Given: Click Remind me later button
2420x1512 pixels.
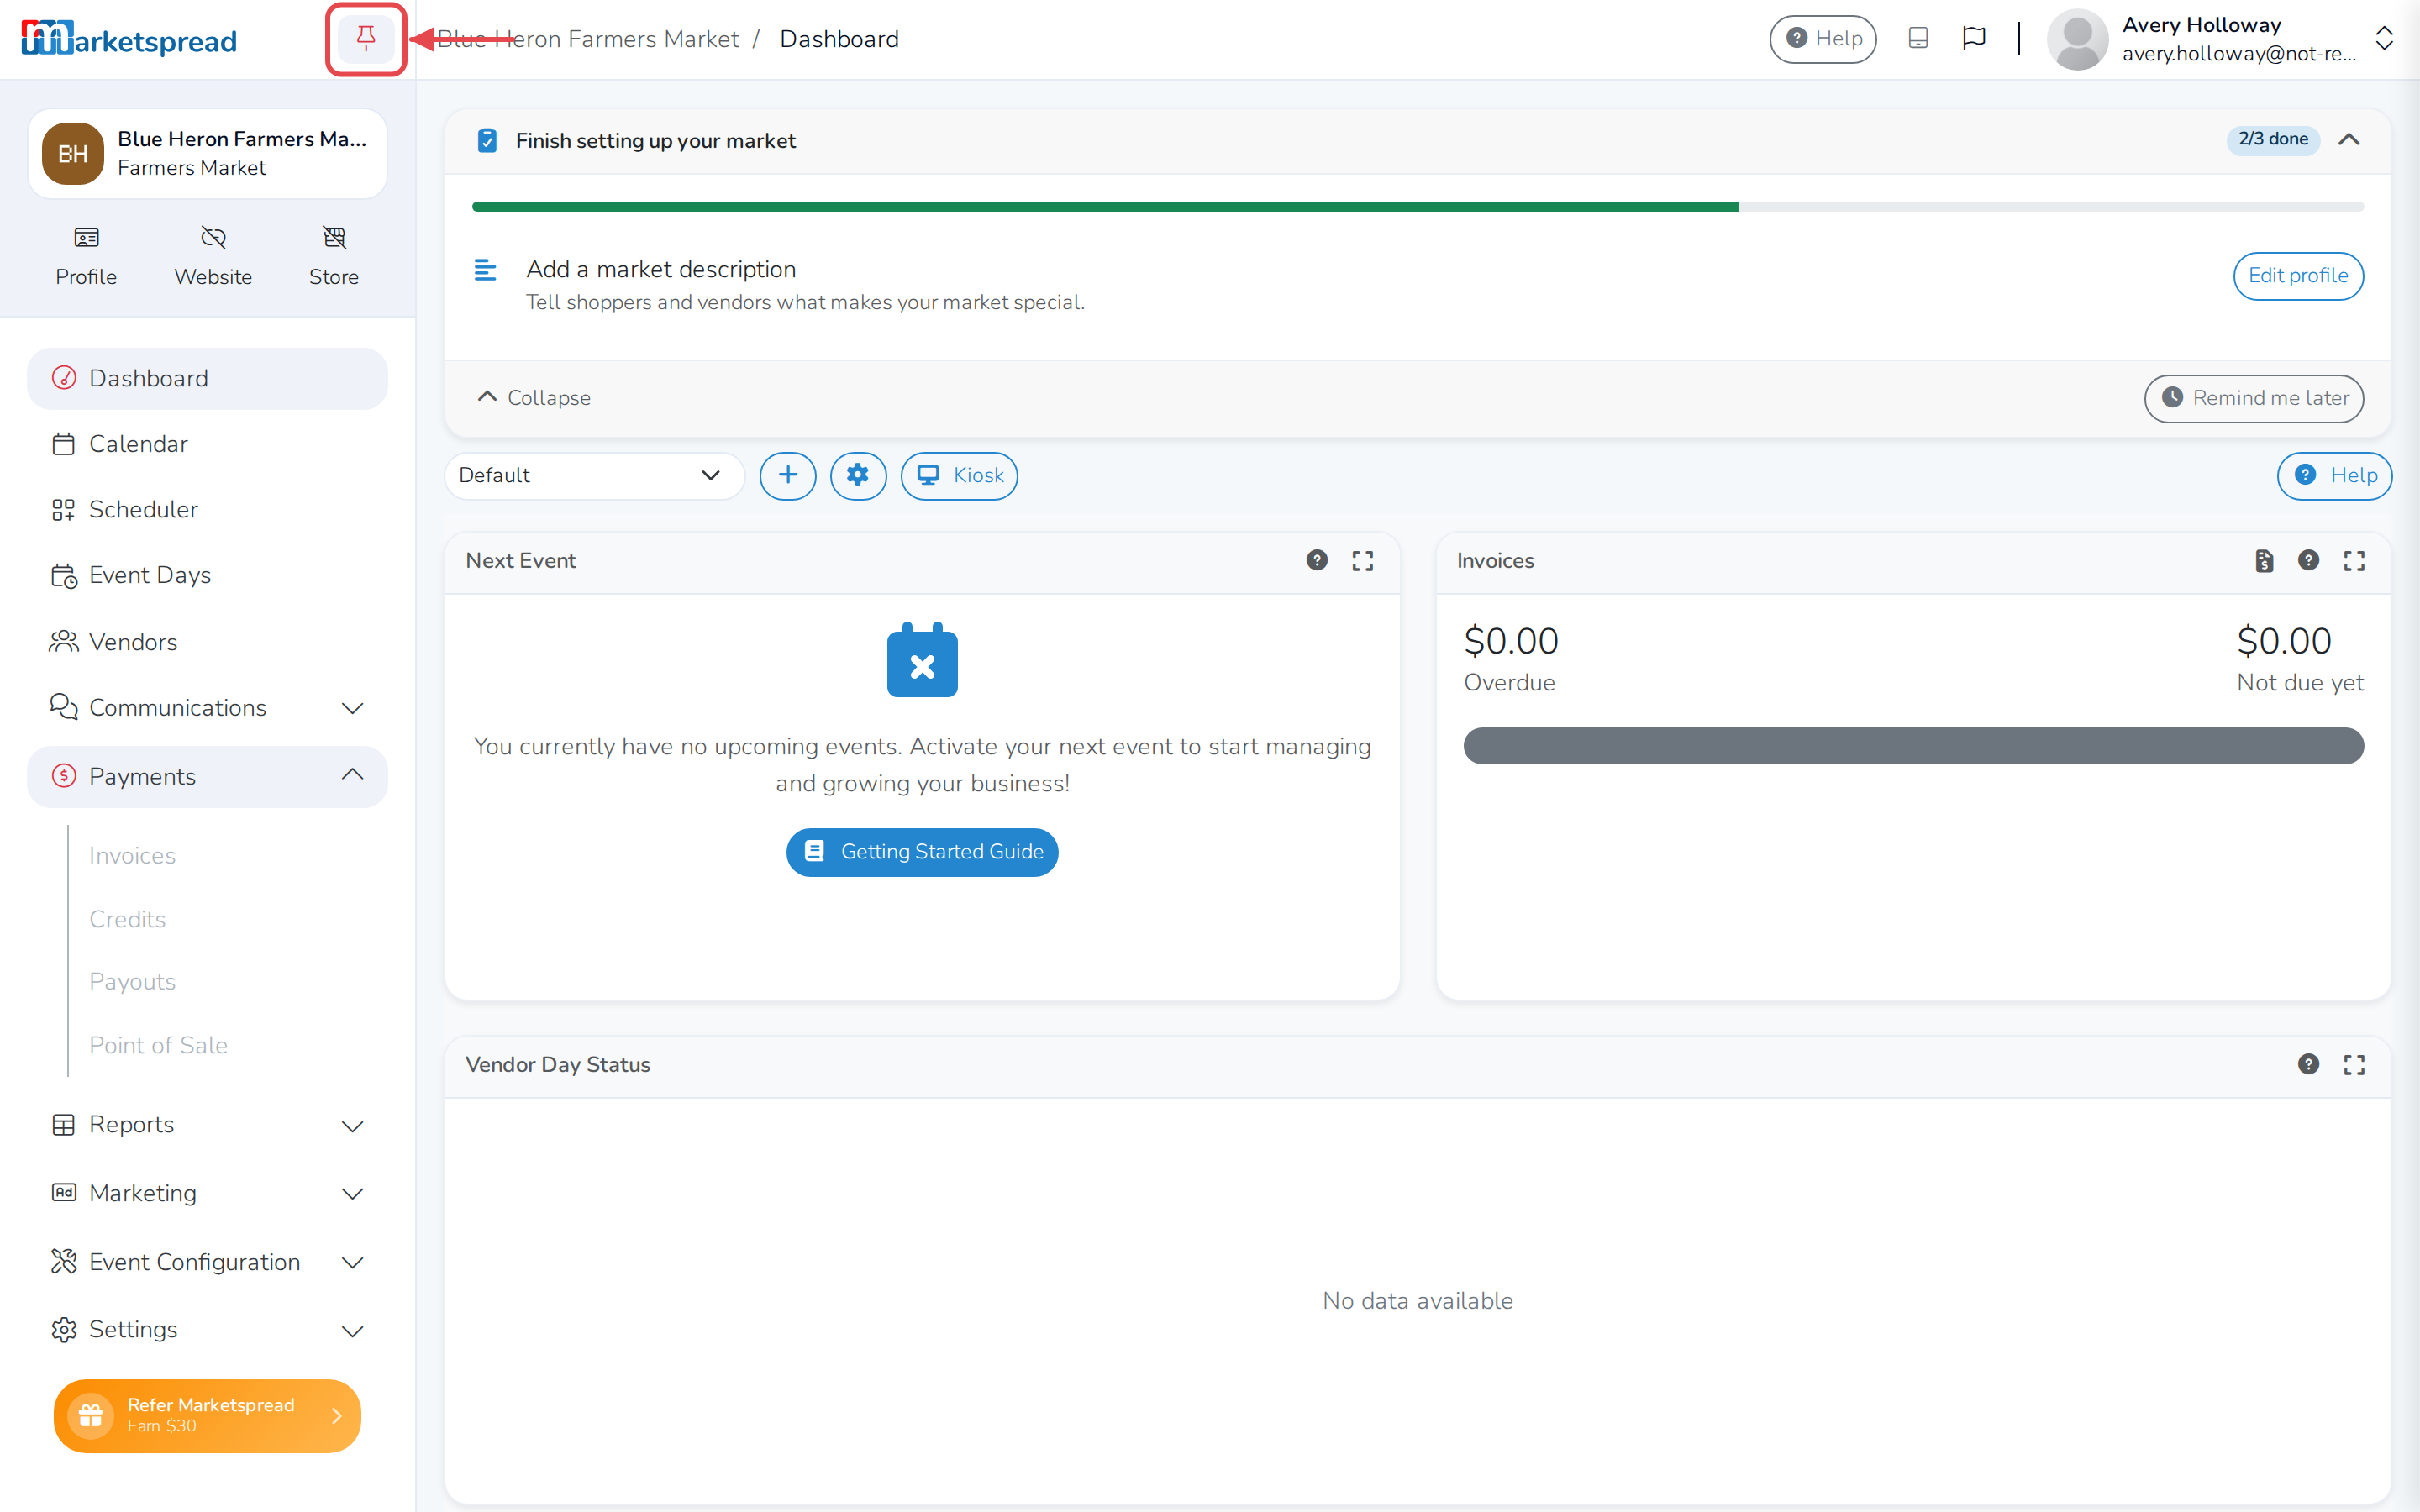Looking at the screenshot, I should pyautogui.click(x=2254, y=399).
